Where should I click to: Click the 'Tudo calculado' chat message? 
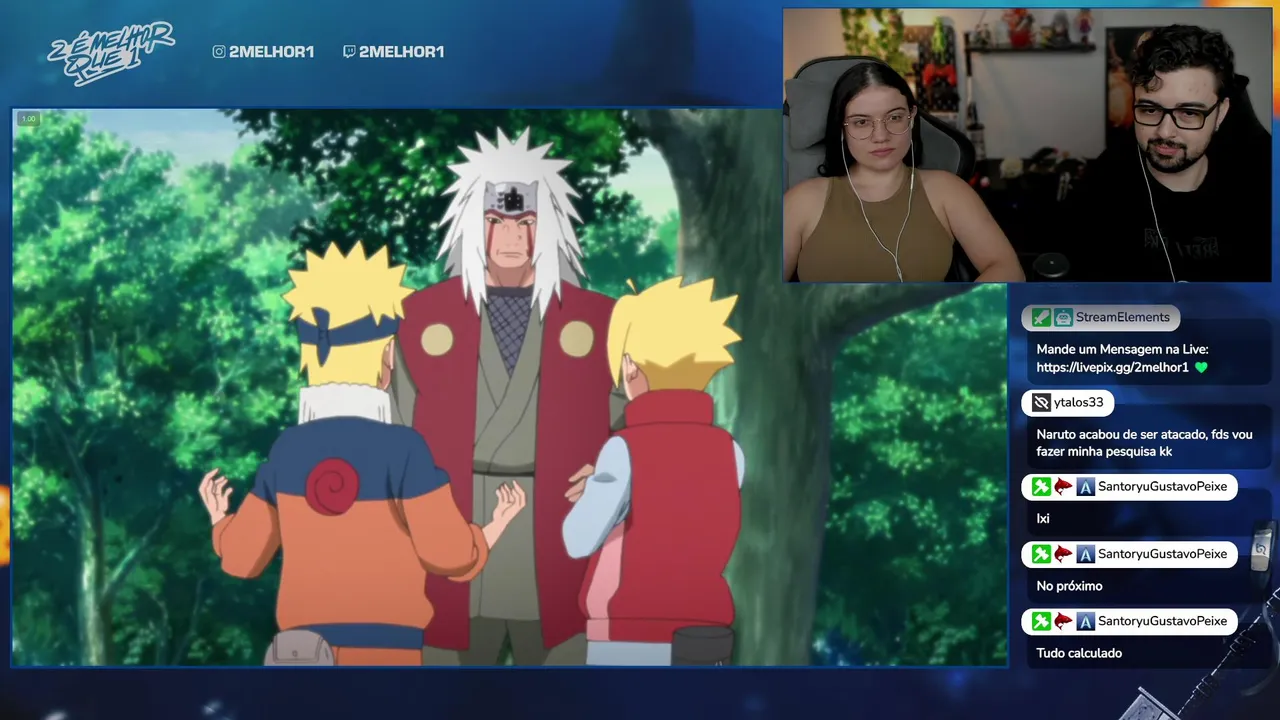pos(1079,653)
